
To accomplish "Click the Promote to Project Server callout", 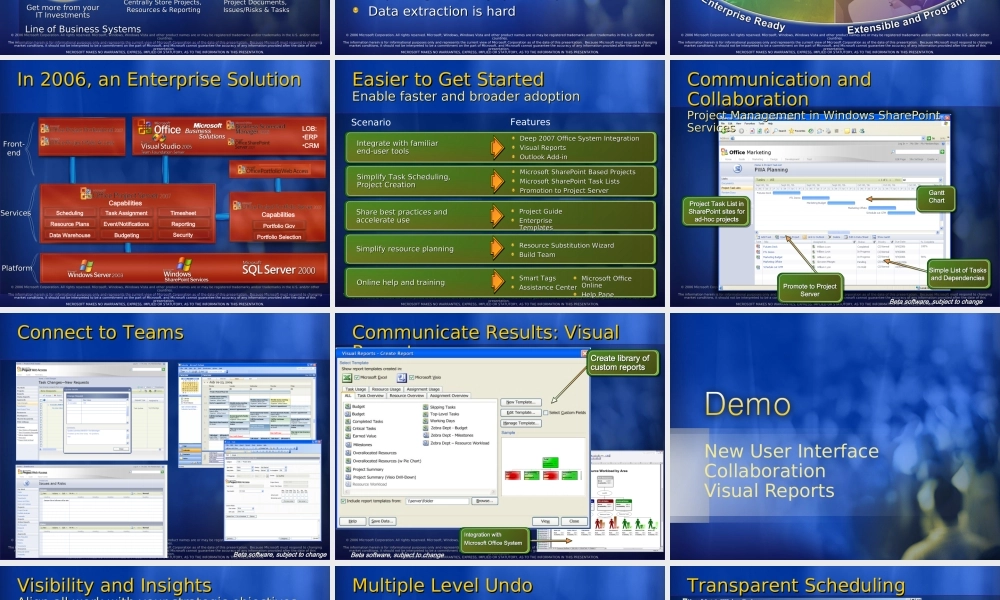I will pos(810,289).
